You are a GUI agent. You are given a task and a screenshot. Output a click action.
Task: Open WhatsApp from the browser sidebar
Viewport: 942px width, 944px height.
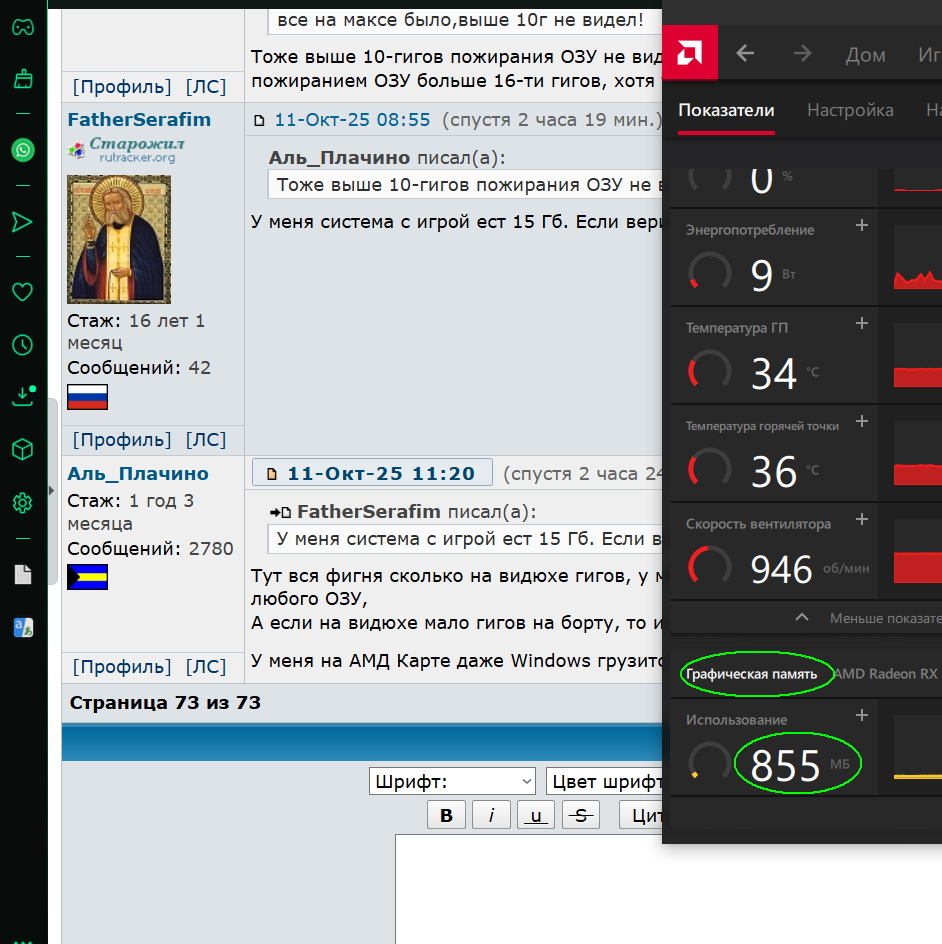click(x=21, y=150)
